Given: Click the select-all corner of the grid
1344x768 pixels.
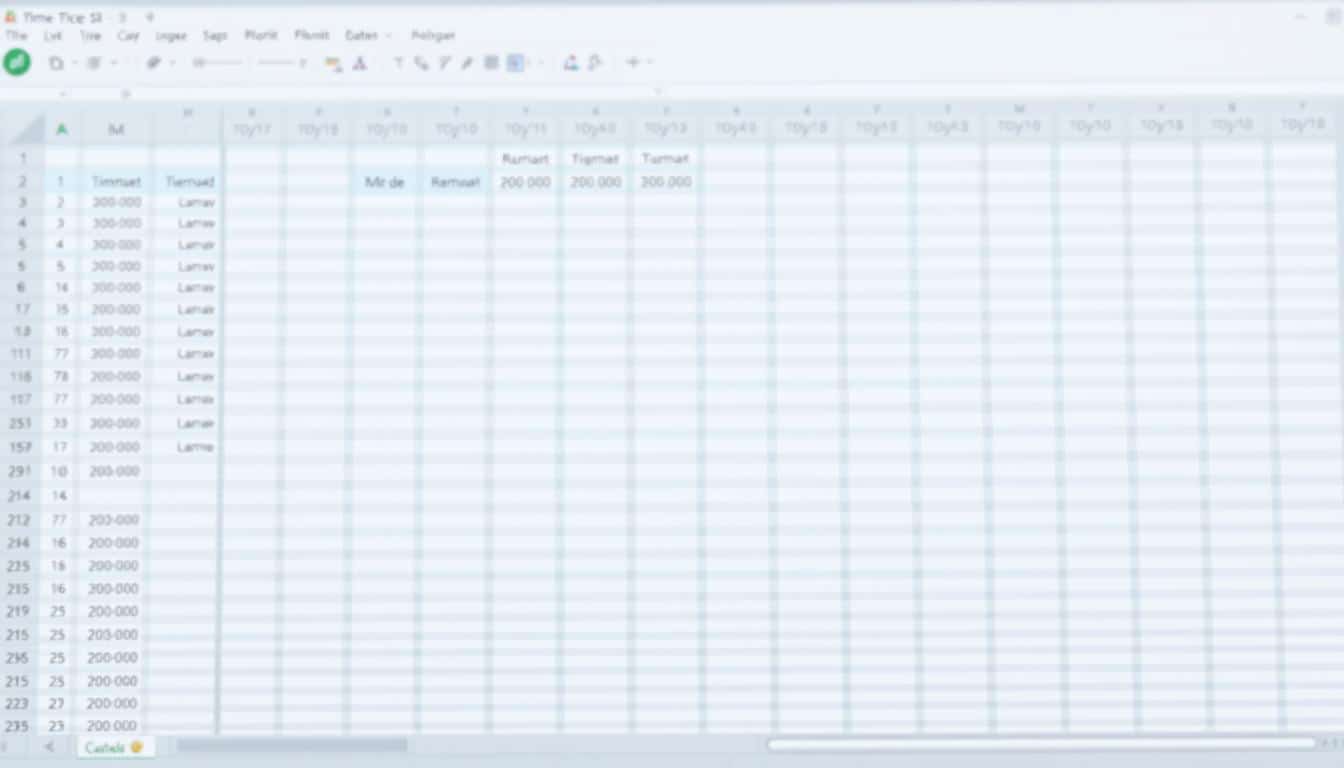Looking at the screenshot, I should coord(22,128).
